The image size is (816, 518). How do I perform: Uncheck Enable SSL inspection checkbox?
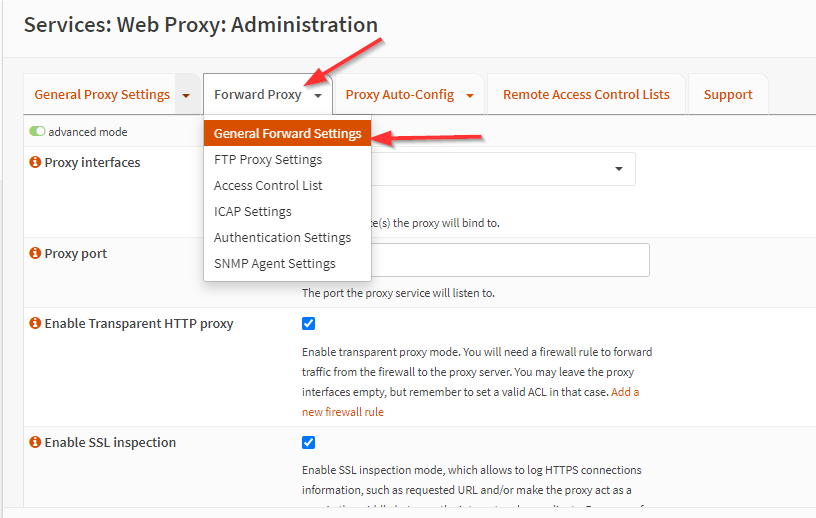[308, 442]
